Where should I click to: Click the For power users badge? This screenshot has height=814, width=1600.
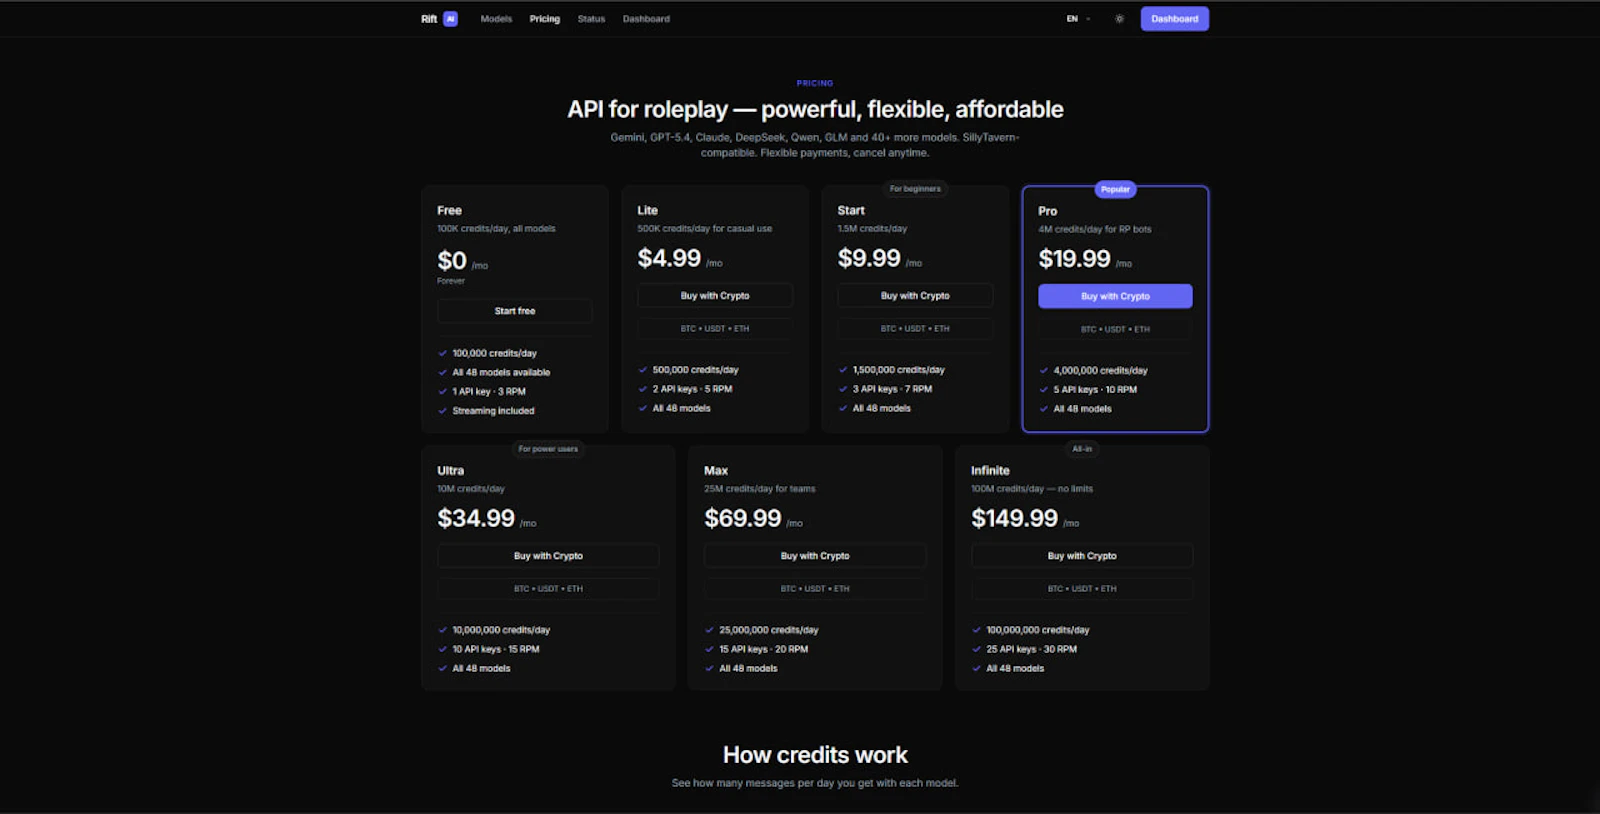(548, 449)
